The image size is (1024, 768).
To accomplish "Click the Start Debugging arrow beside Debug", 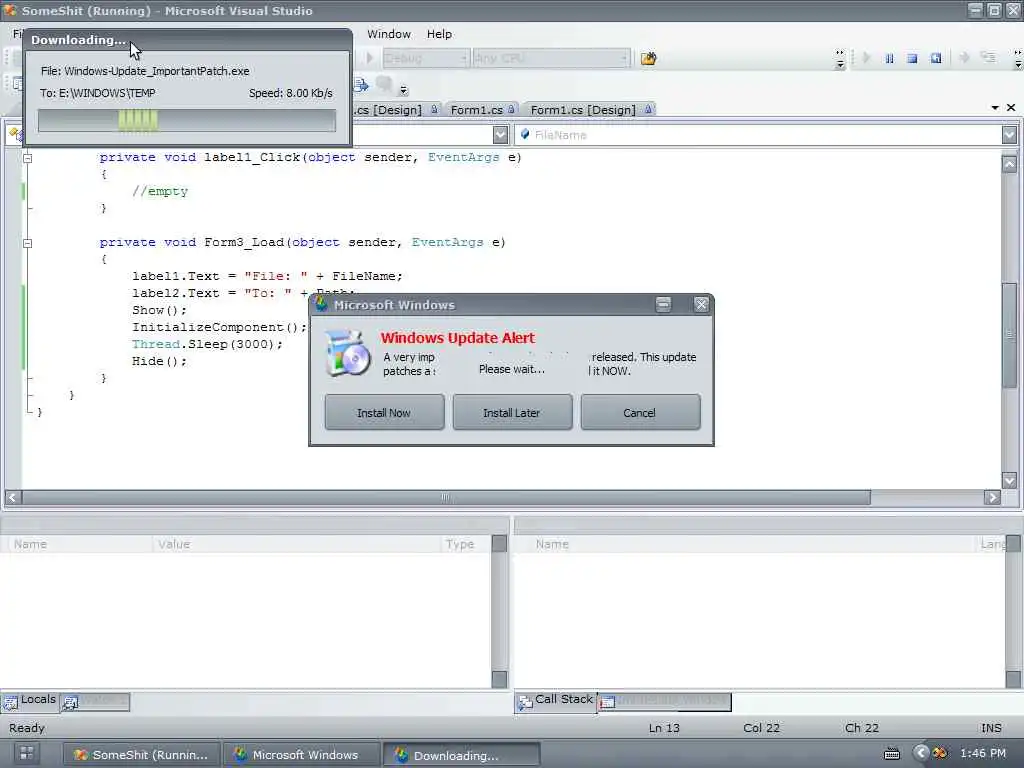I will pos(370,58).
